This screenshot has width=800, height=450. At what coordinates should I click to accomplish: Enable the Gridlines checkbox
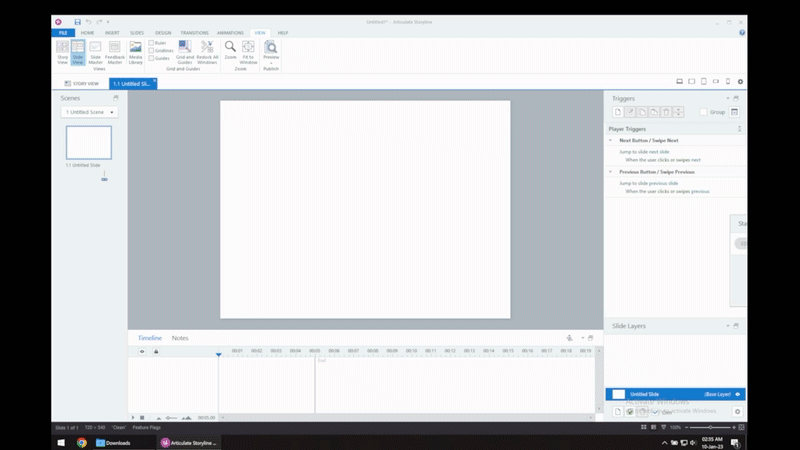pyautogui.click(x=151, y=50)
